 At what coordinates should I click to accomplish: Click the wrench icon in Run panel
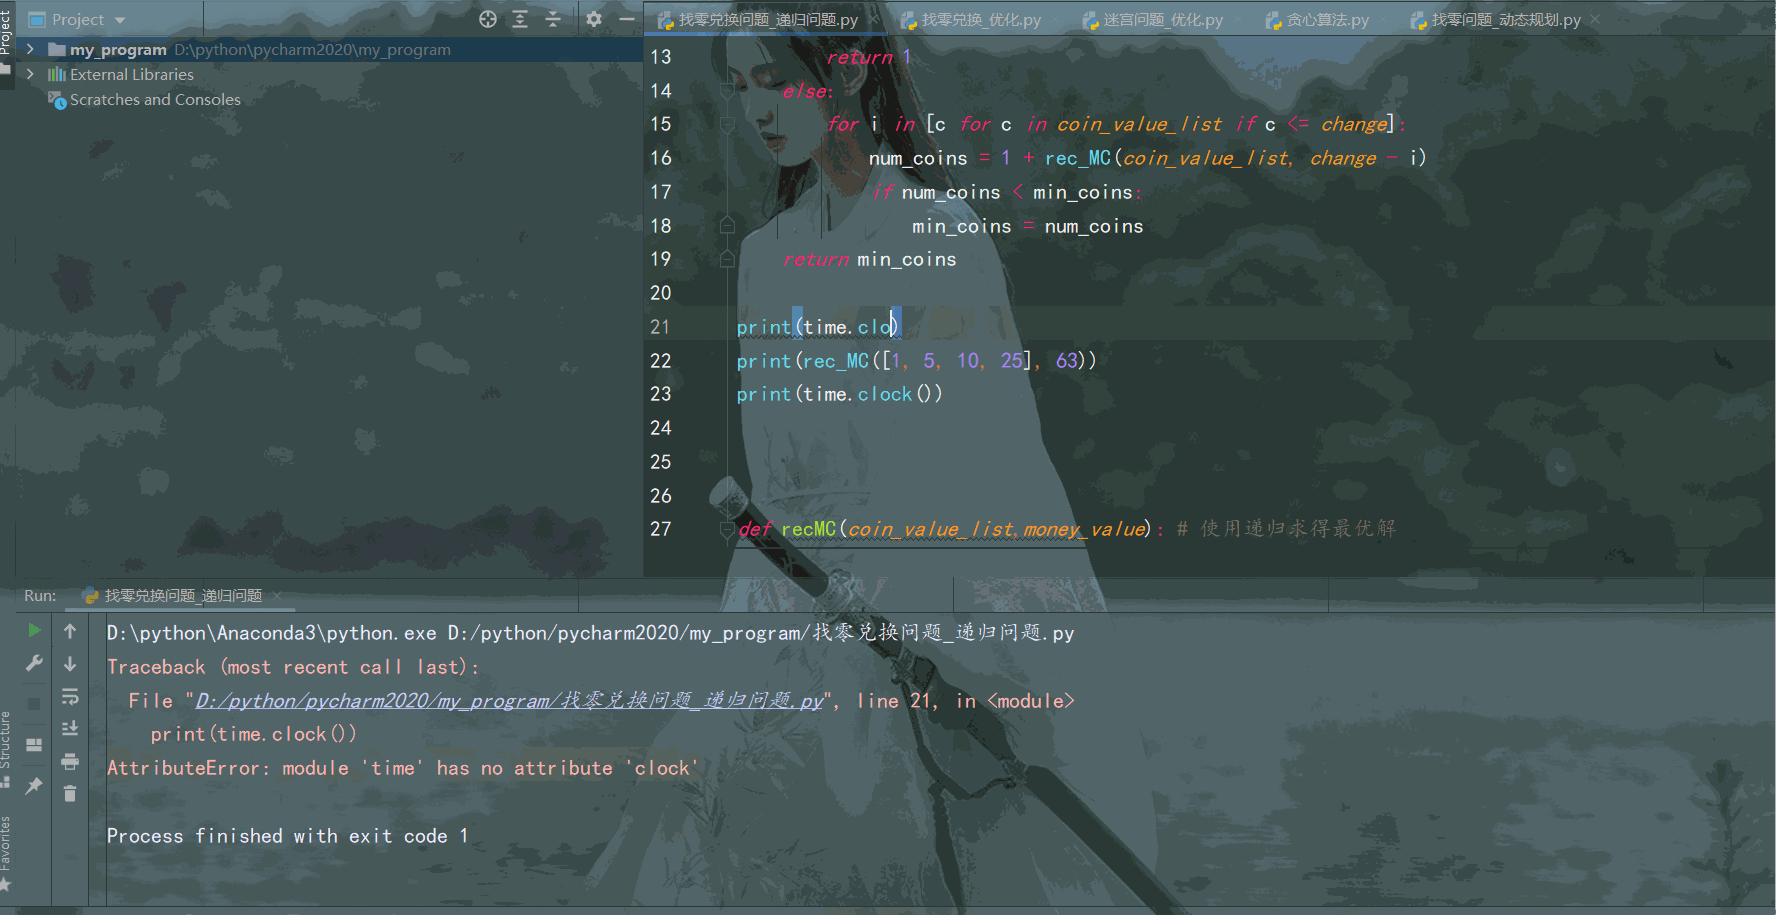(x=34, y=663)
